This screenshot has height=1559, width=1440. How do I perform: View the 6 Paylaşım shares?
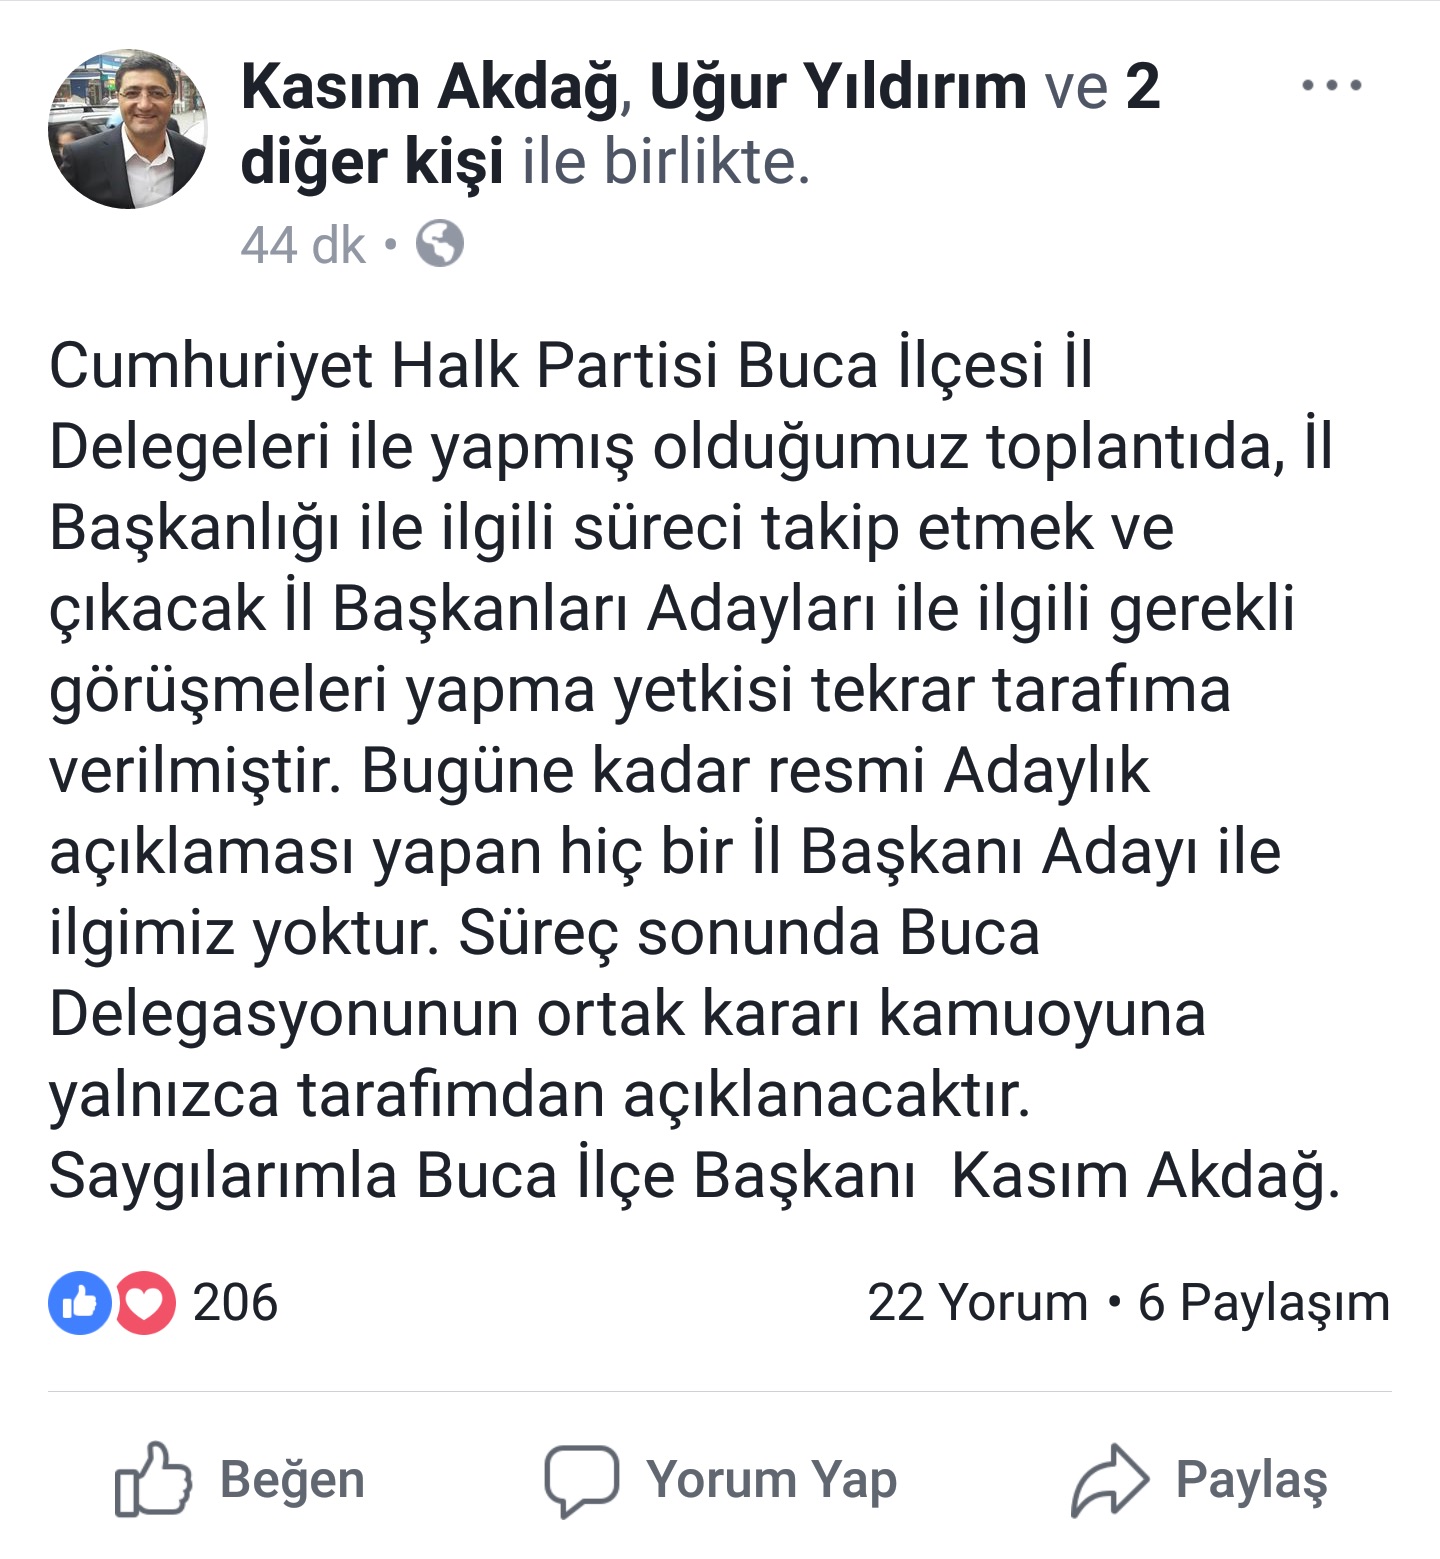pyautogui.click(x=1264, y=1304)
